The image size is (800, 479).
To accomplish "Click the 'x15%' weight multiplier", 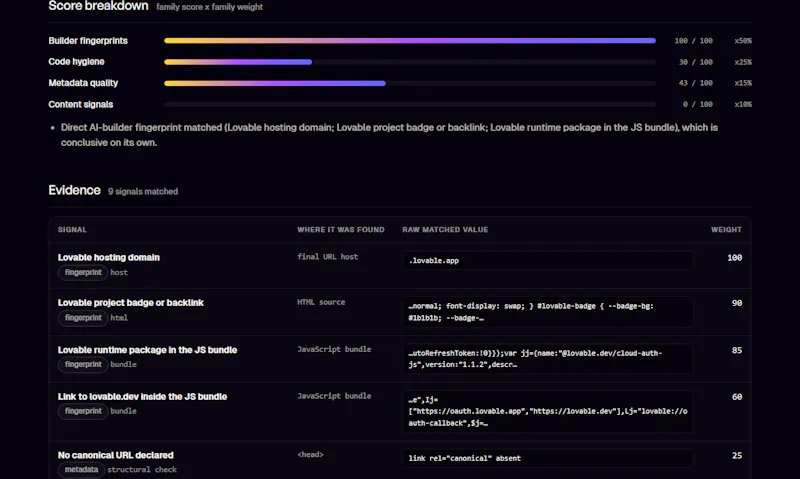I will (743, 83).
